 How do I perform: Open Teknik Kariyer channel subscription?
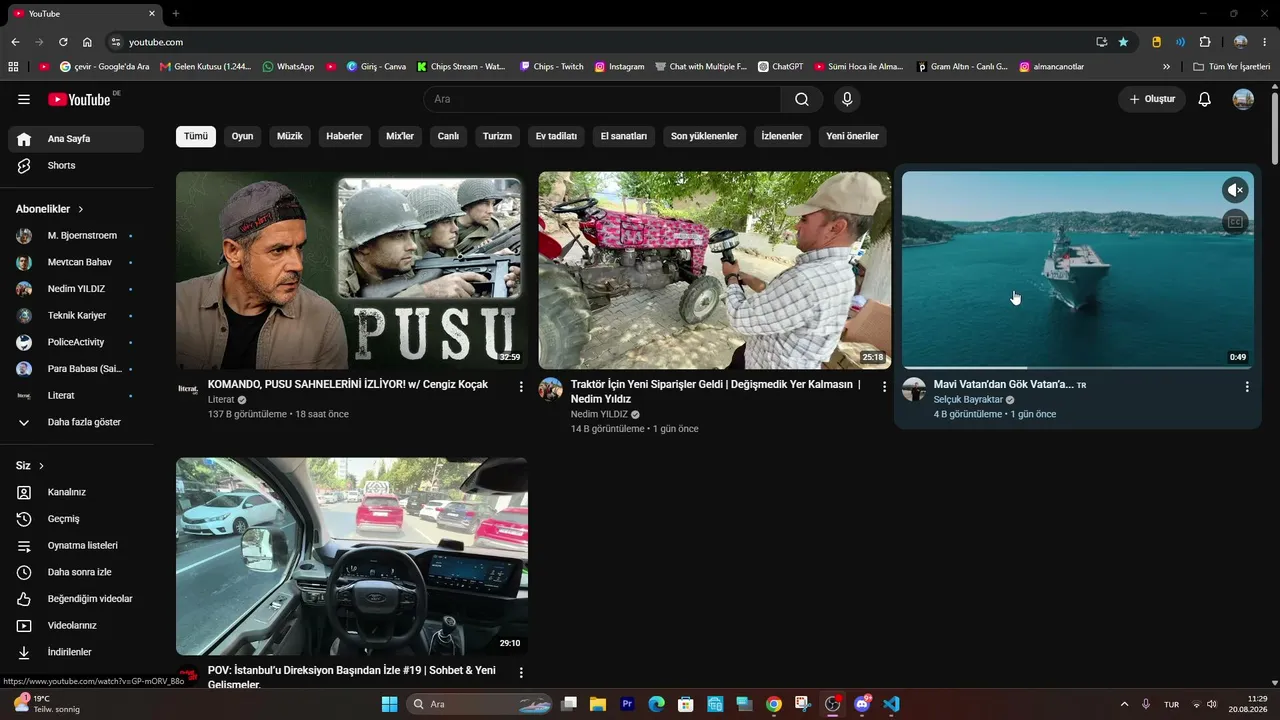point(76,316)
